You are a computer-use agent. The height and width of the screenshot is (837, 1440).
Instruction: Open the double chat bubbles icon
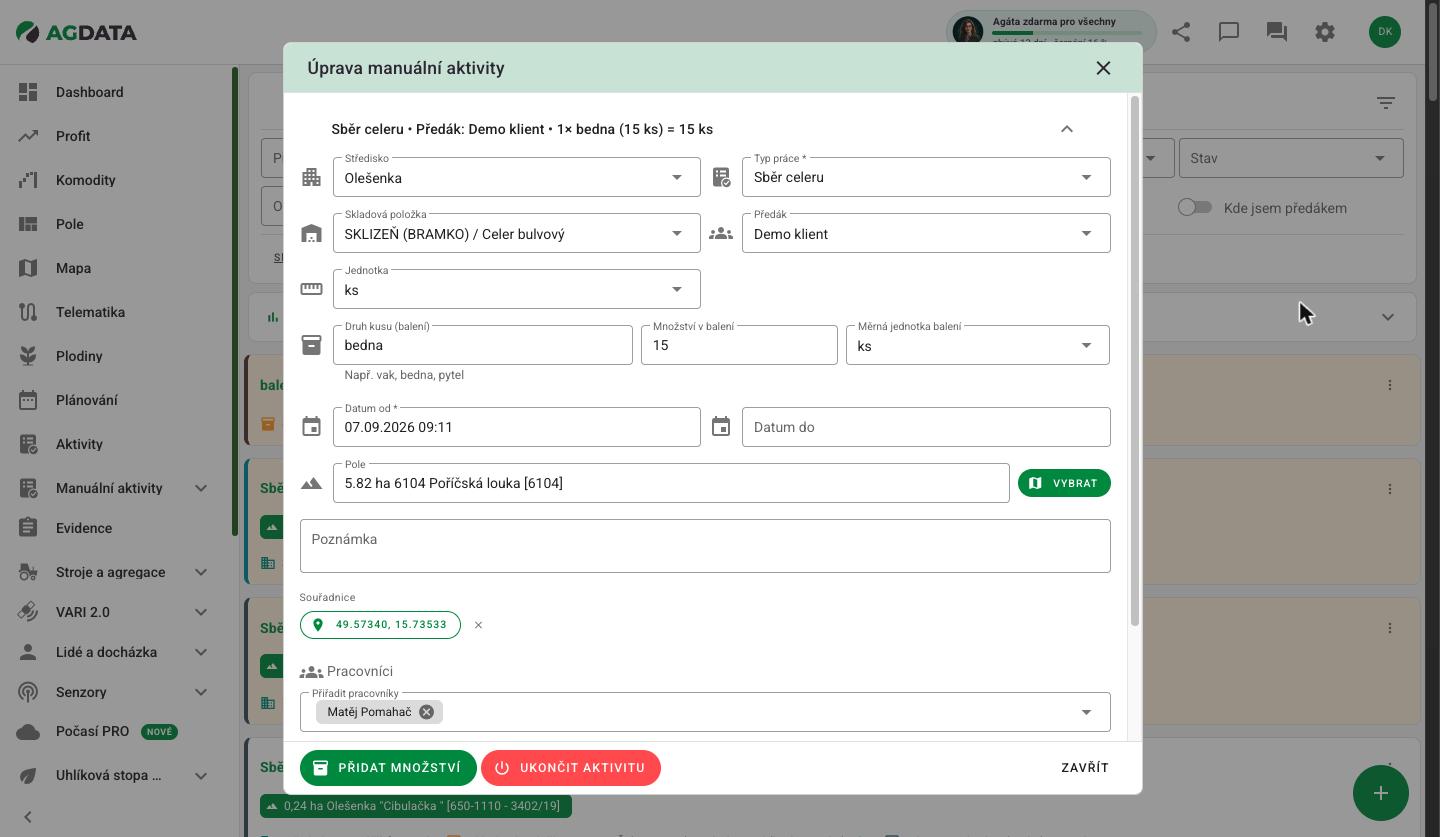pos(1277,32)
